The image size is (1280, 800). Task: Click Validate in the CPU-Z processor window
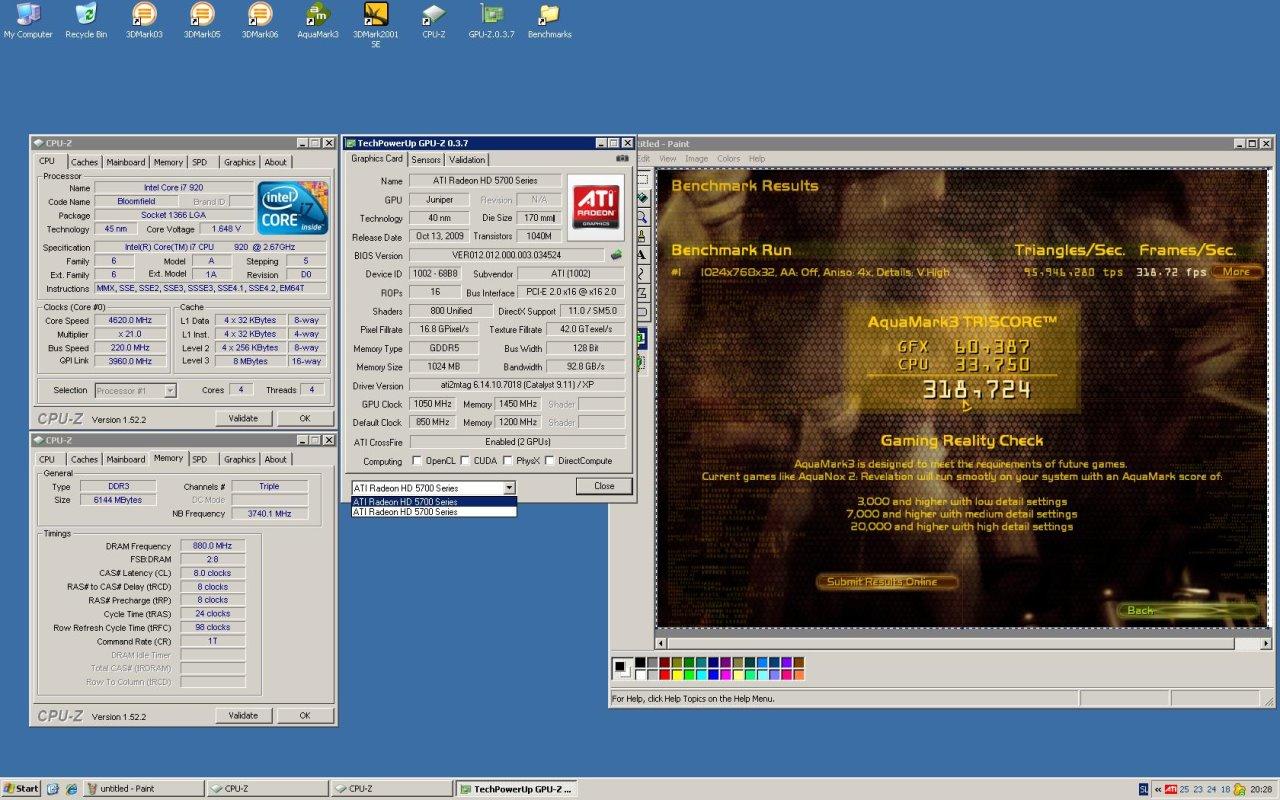(243, 418)
